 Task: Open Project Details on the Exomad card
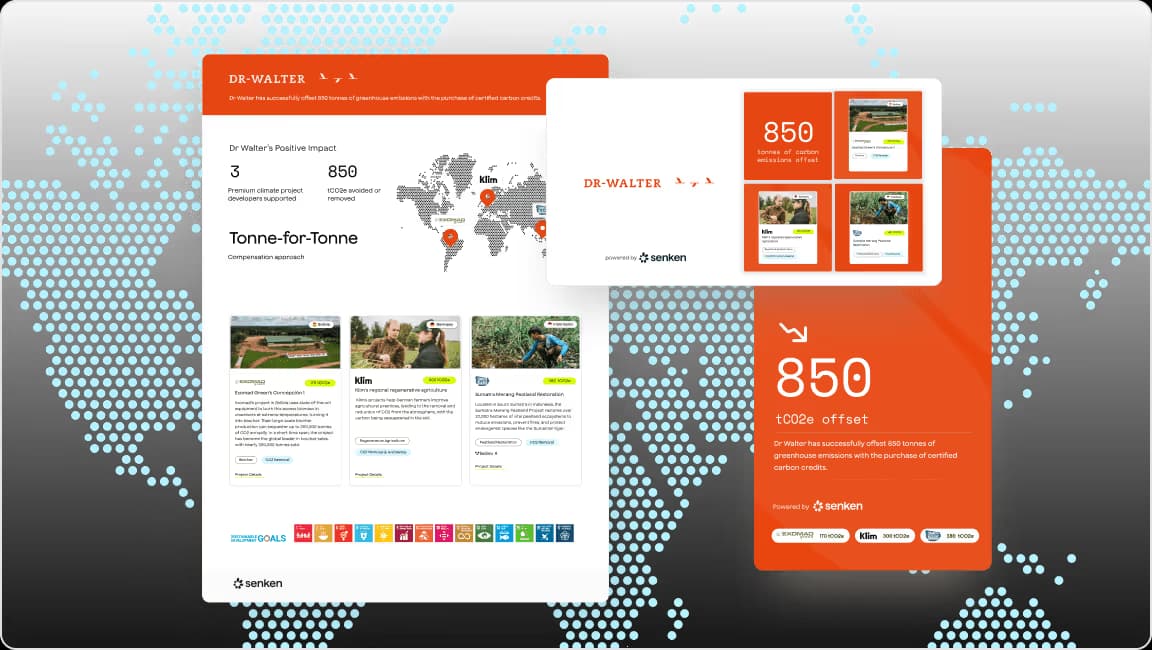[x=248, y=474]
